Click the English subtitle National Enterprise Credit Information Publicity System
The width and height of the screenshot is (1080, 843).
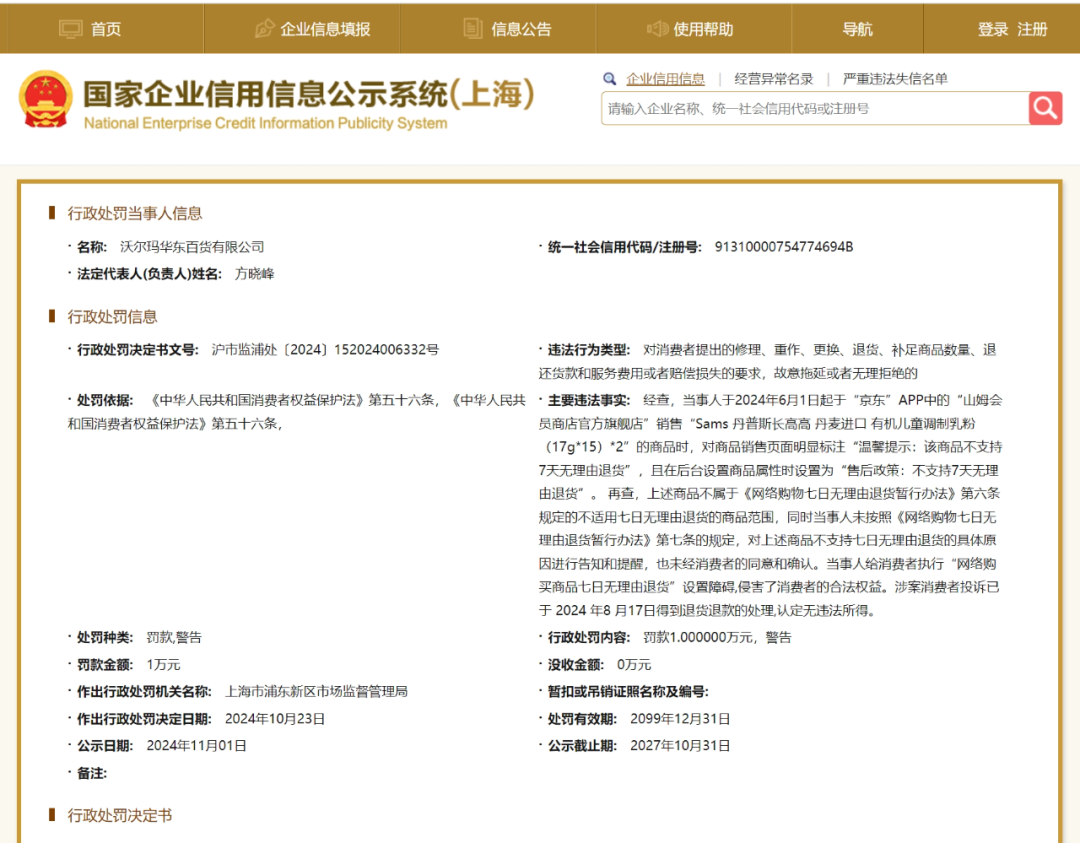(x=265, y=123)
